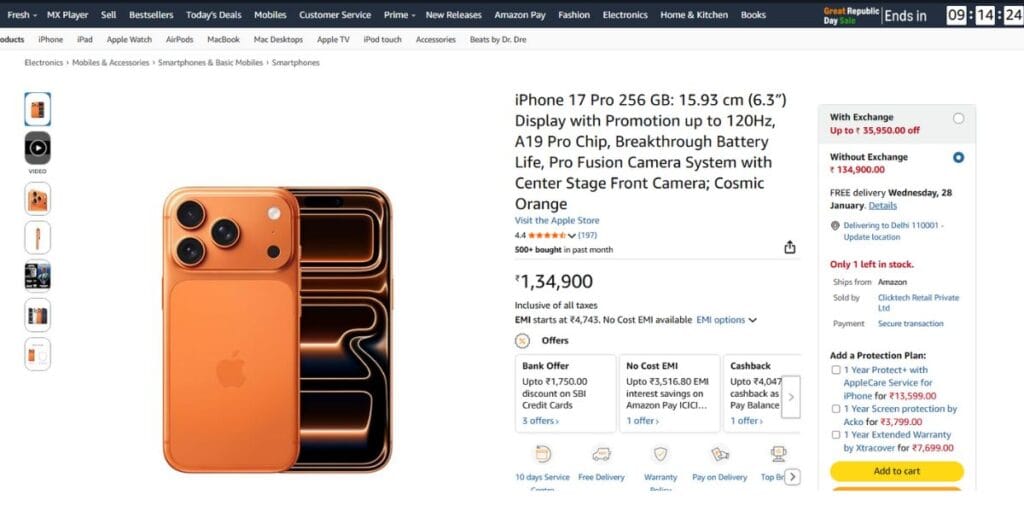Click the delivery location pin icon
Viewport: 1024px width, 512px height.
point(835,226)
